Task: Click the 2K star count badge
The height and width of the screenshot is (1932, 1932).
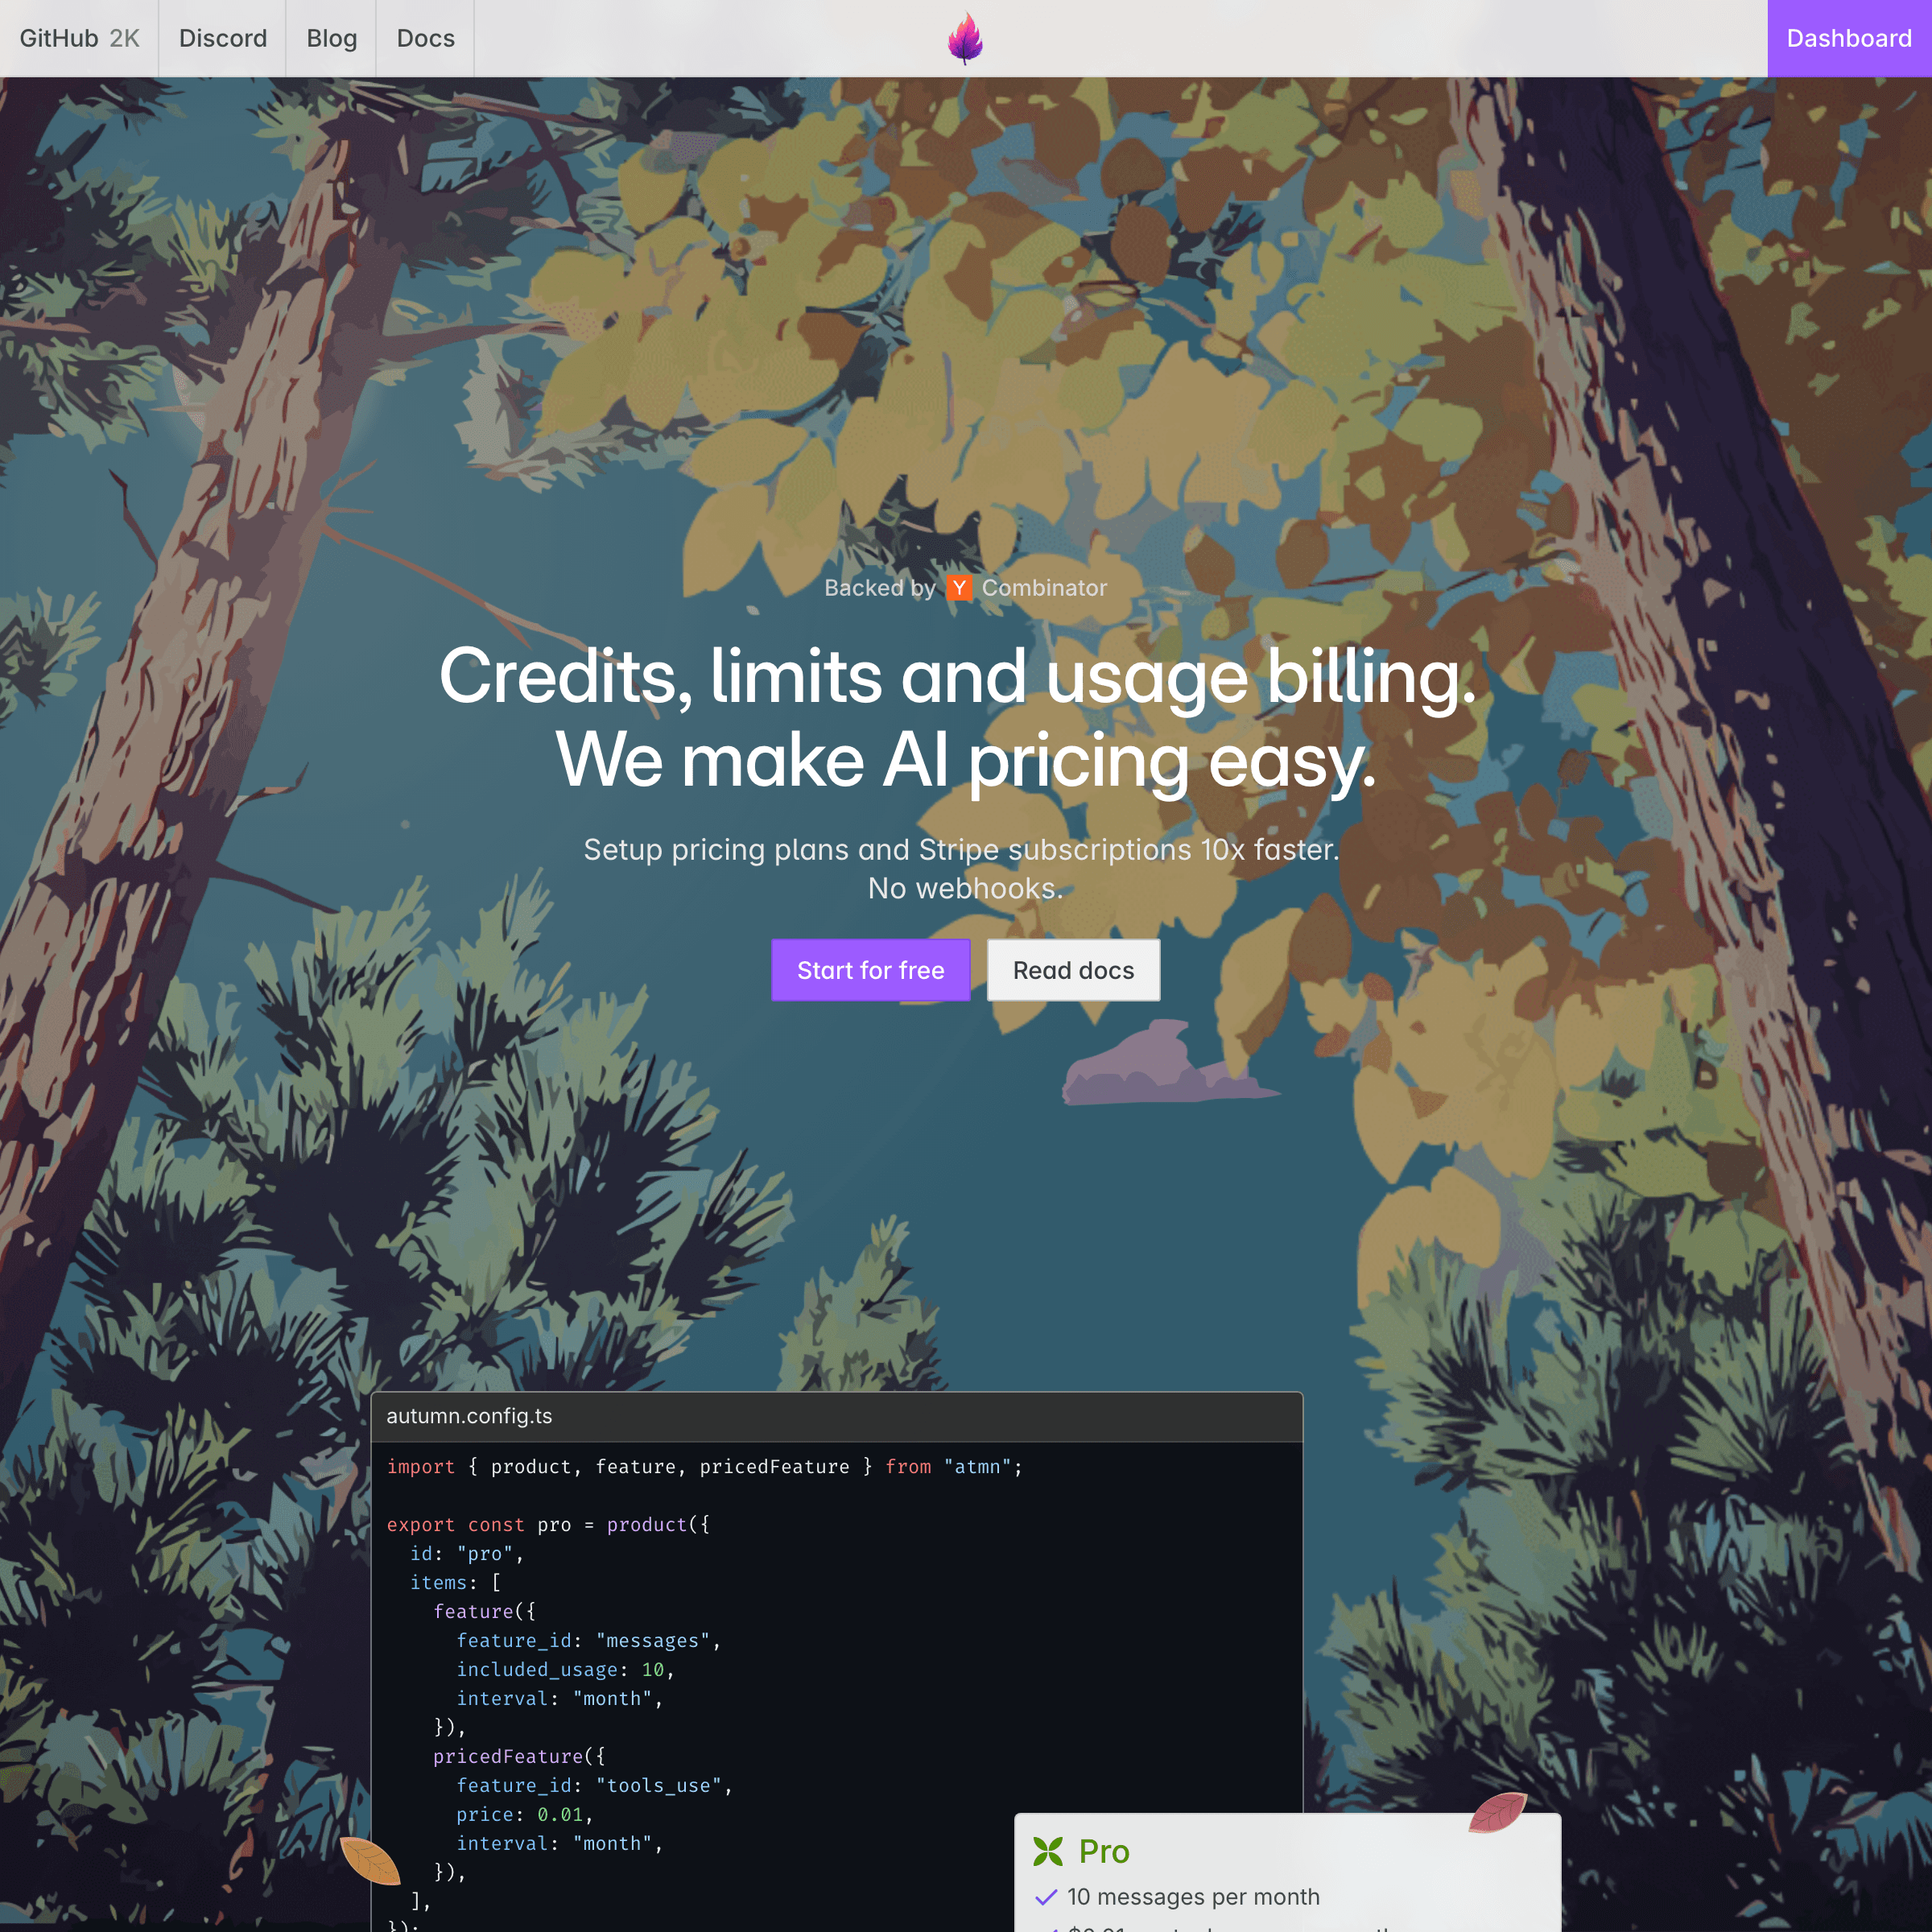Action: pos(124,38)
